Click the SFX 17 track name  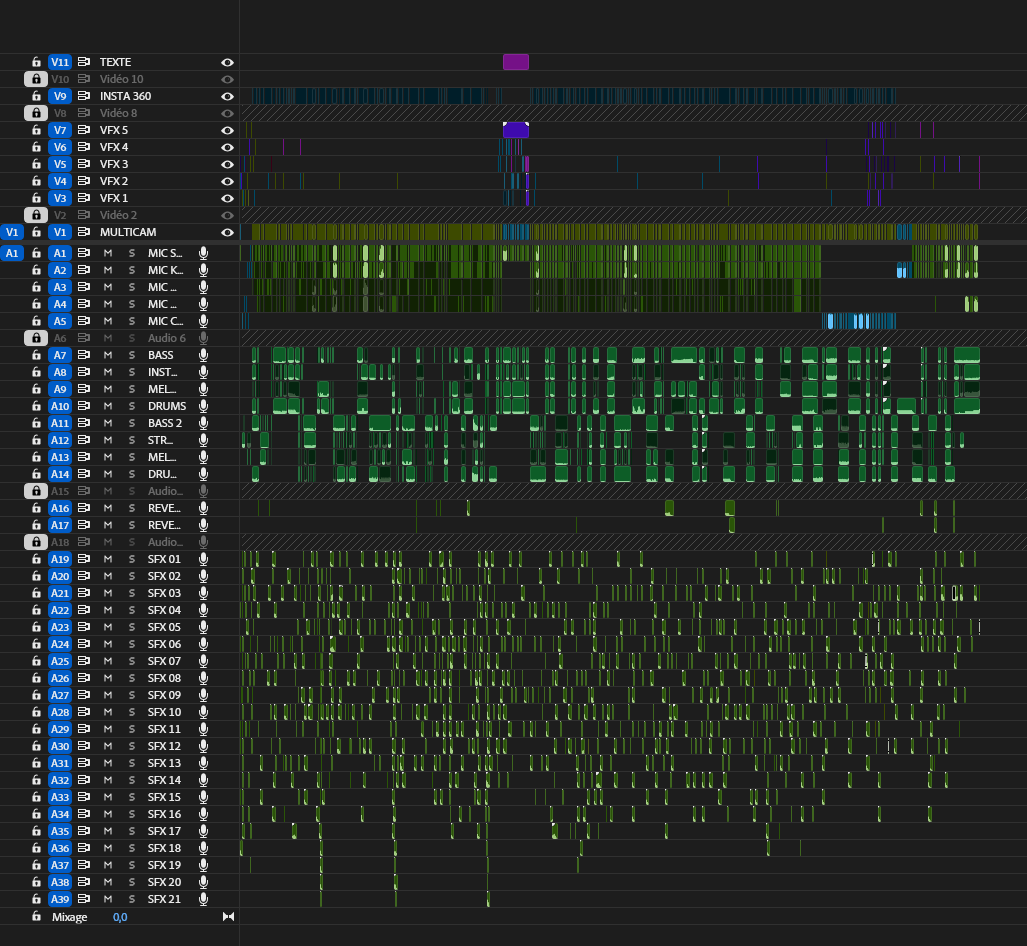coord(164,831)
